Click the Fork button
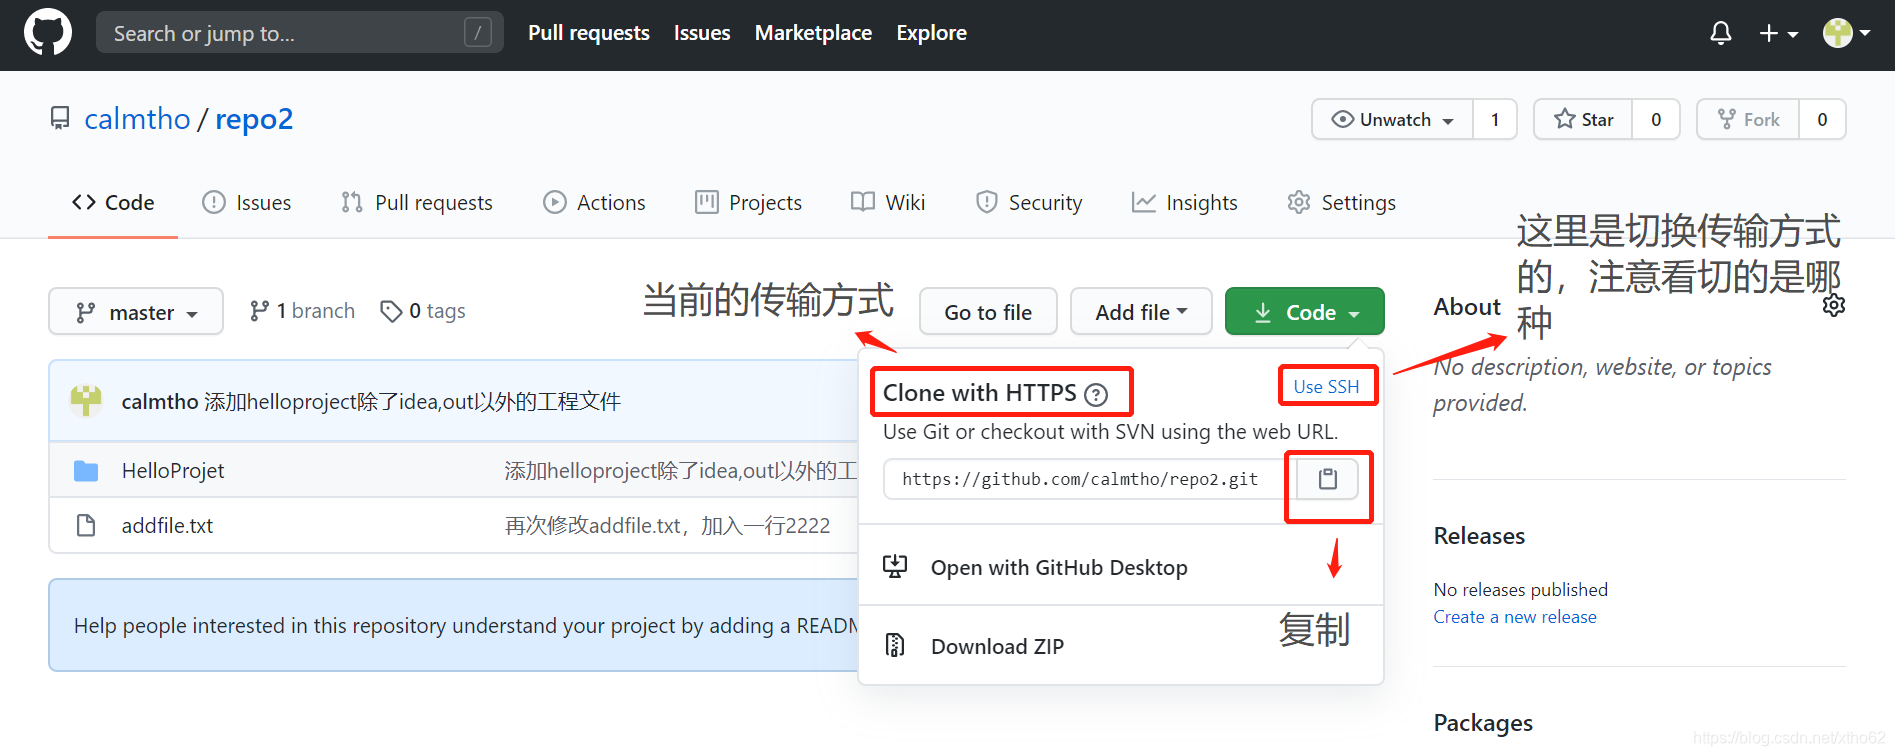This screenshot has width=1895, height=756. [1748, 119]
